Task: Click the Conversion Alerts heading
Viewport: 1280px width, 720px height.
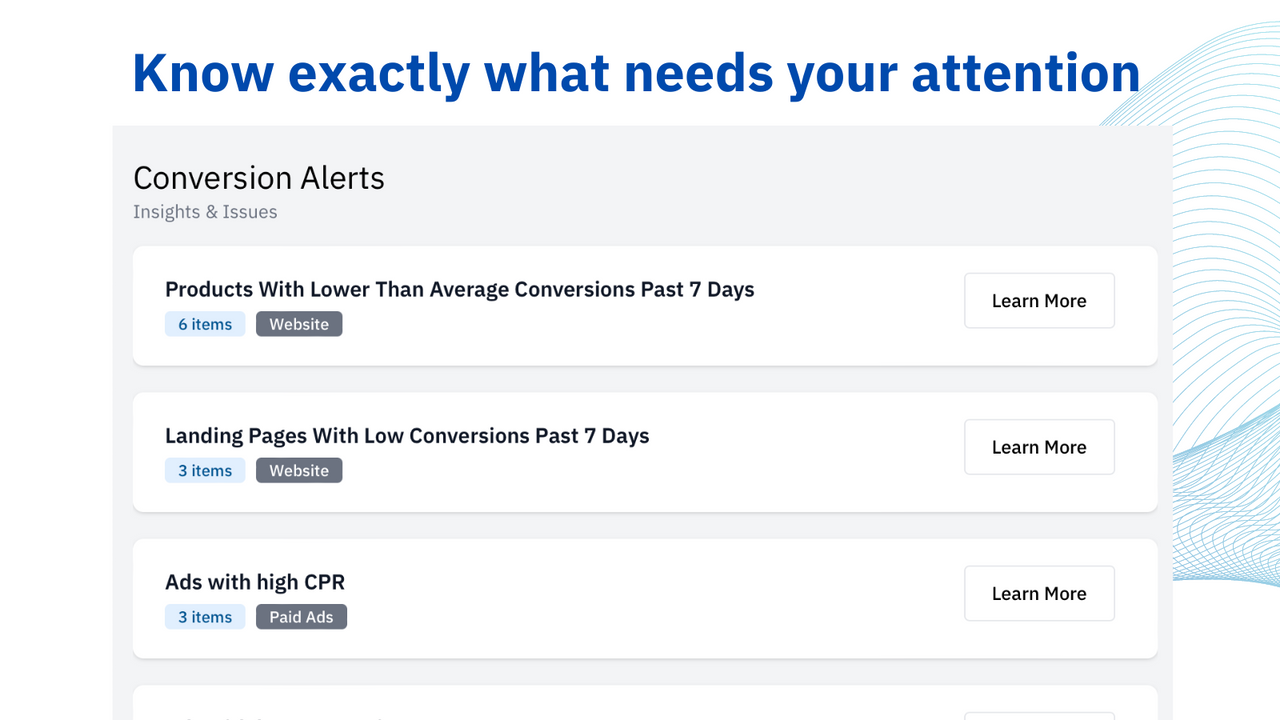Action: tap(258, 178)
